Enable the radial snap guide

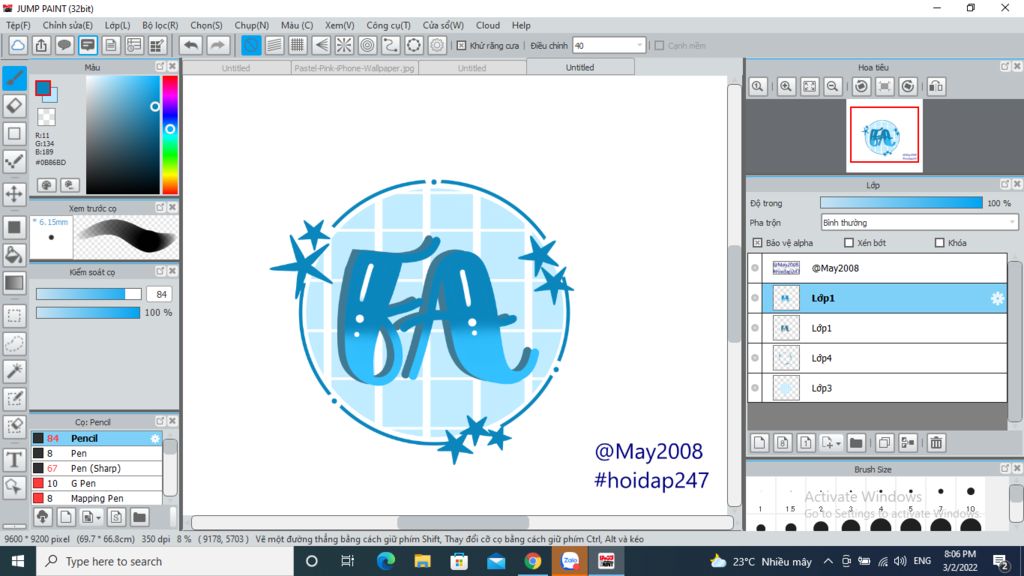point(344,46)
